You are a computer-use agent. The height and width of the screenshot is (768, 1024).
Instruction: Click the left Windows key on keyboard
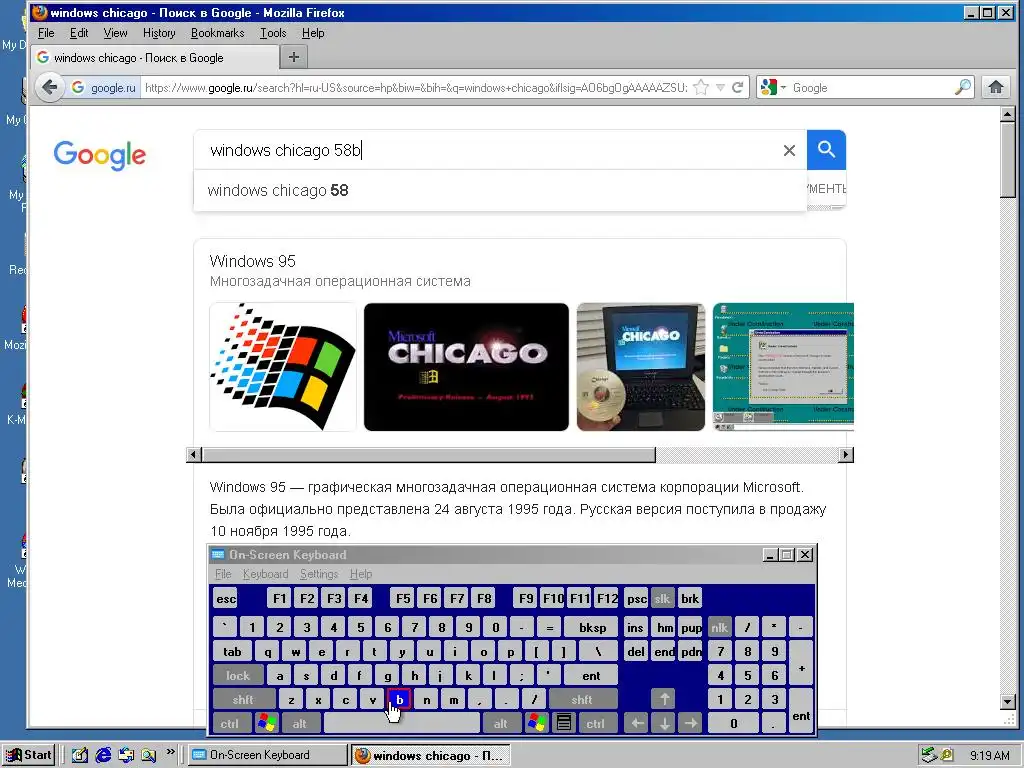tap(267, 723)
